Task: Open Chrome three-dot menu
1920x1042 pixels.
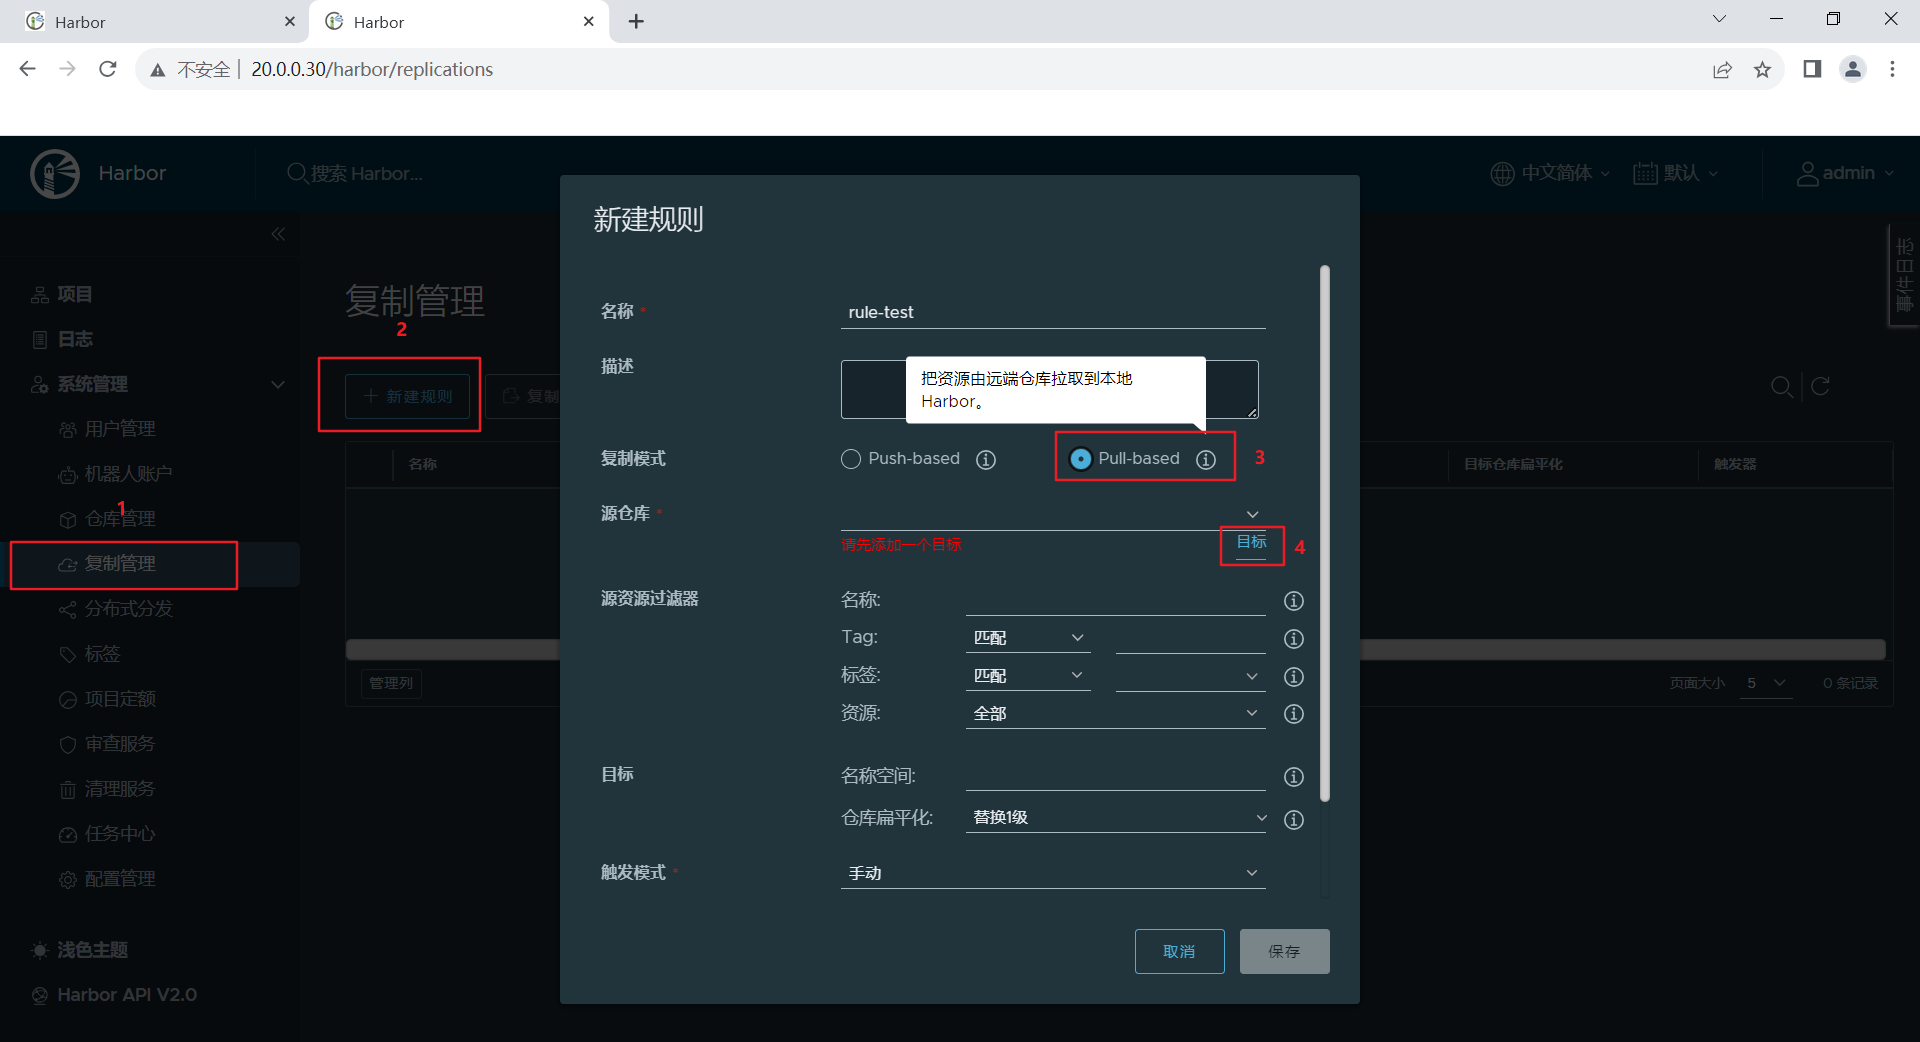Action: point(1892,69)
